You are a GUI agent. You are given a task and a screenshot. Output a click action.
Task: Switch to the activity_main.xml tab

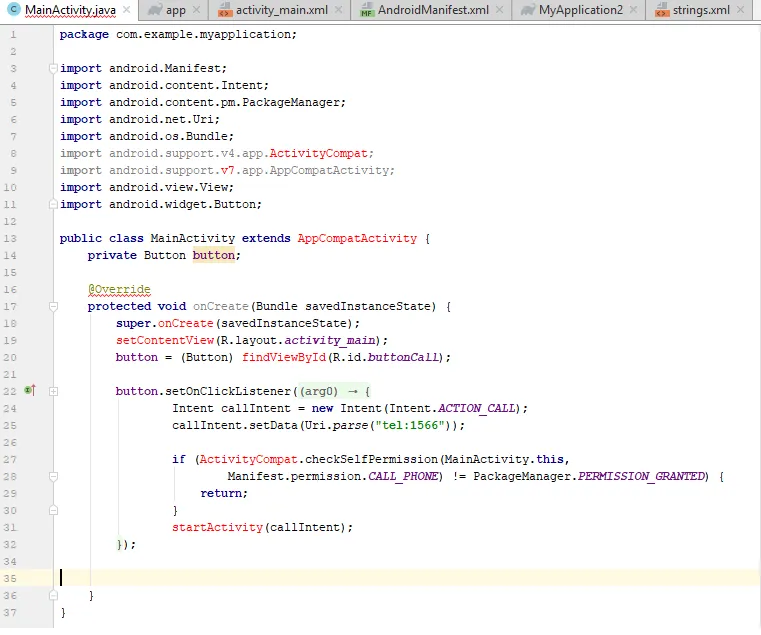tap(281, 10)
